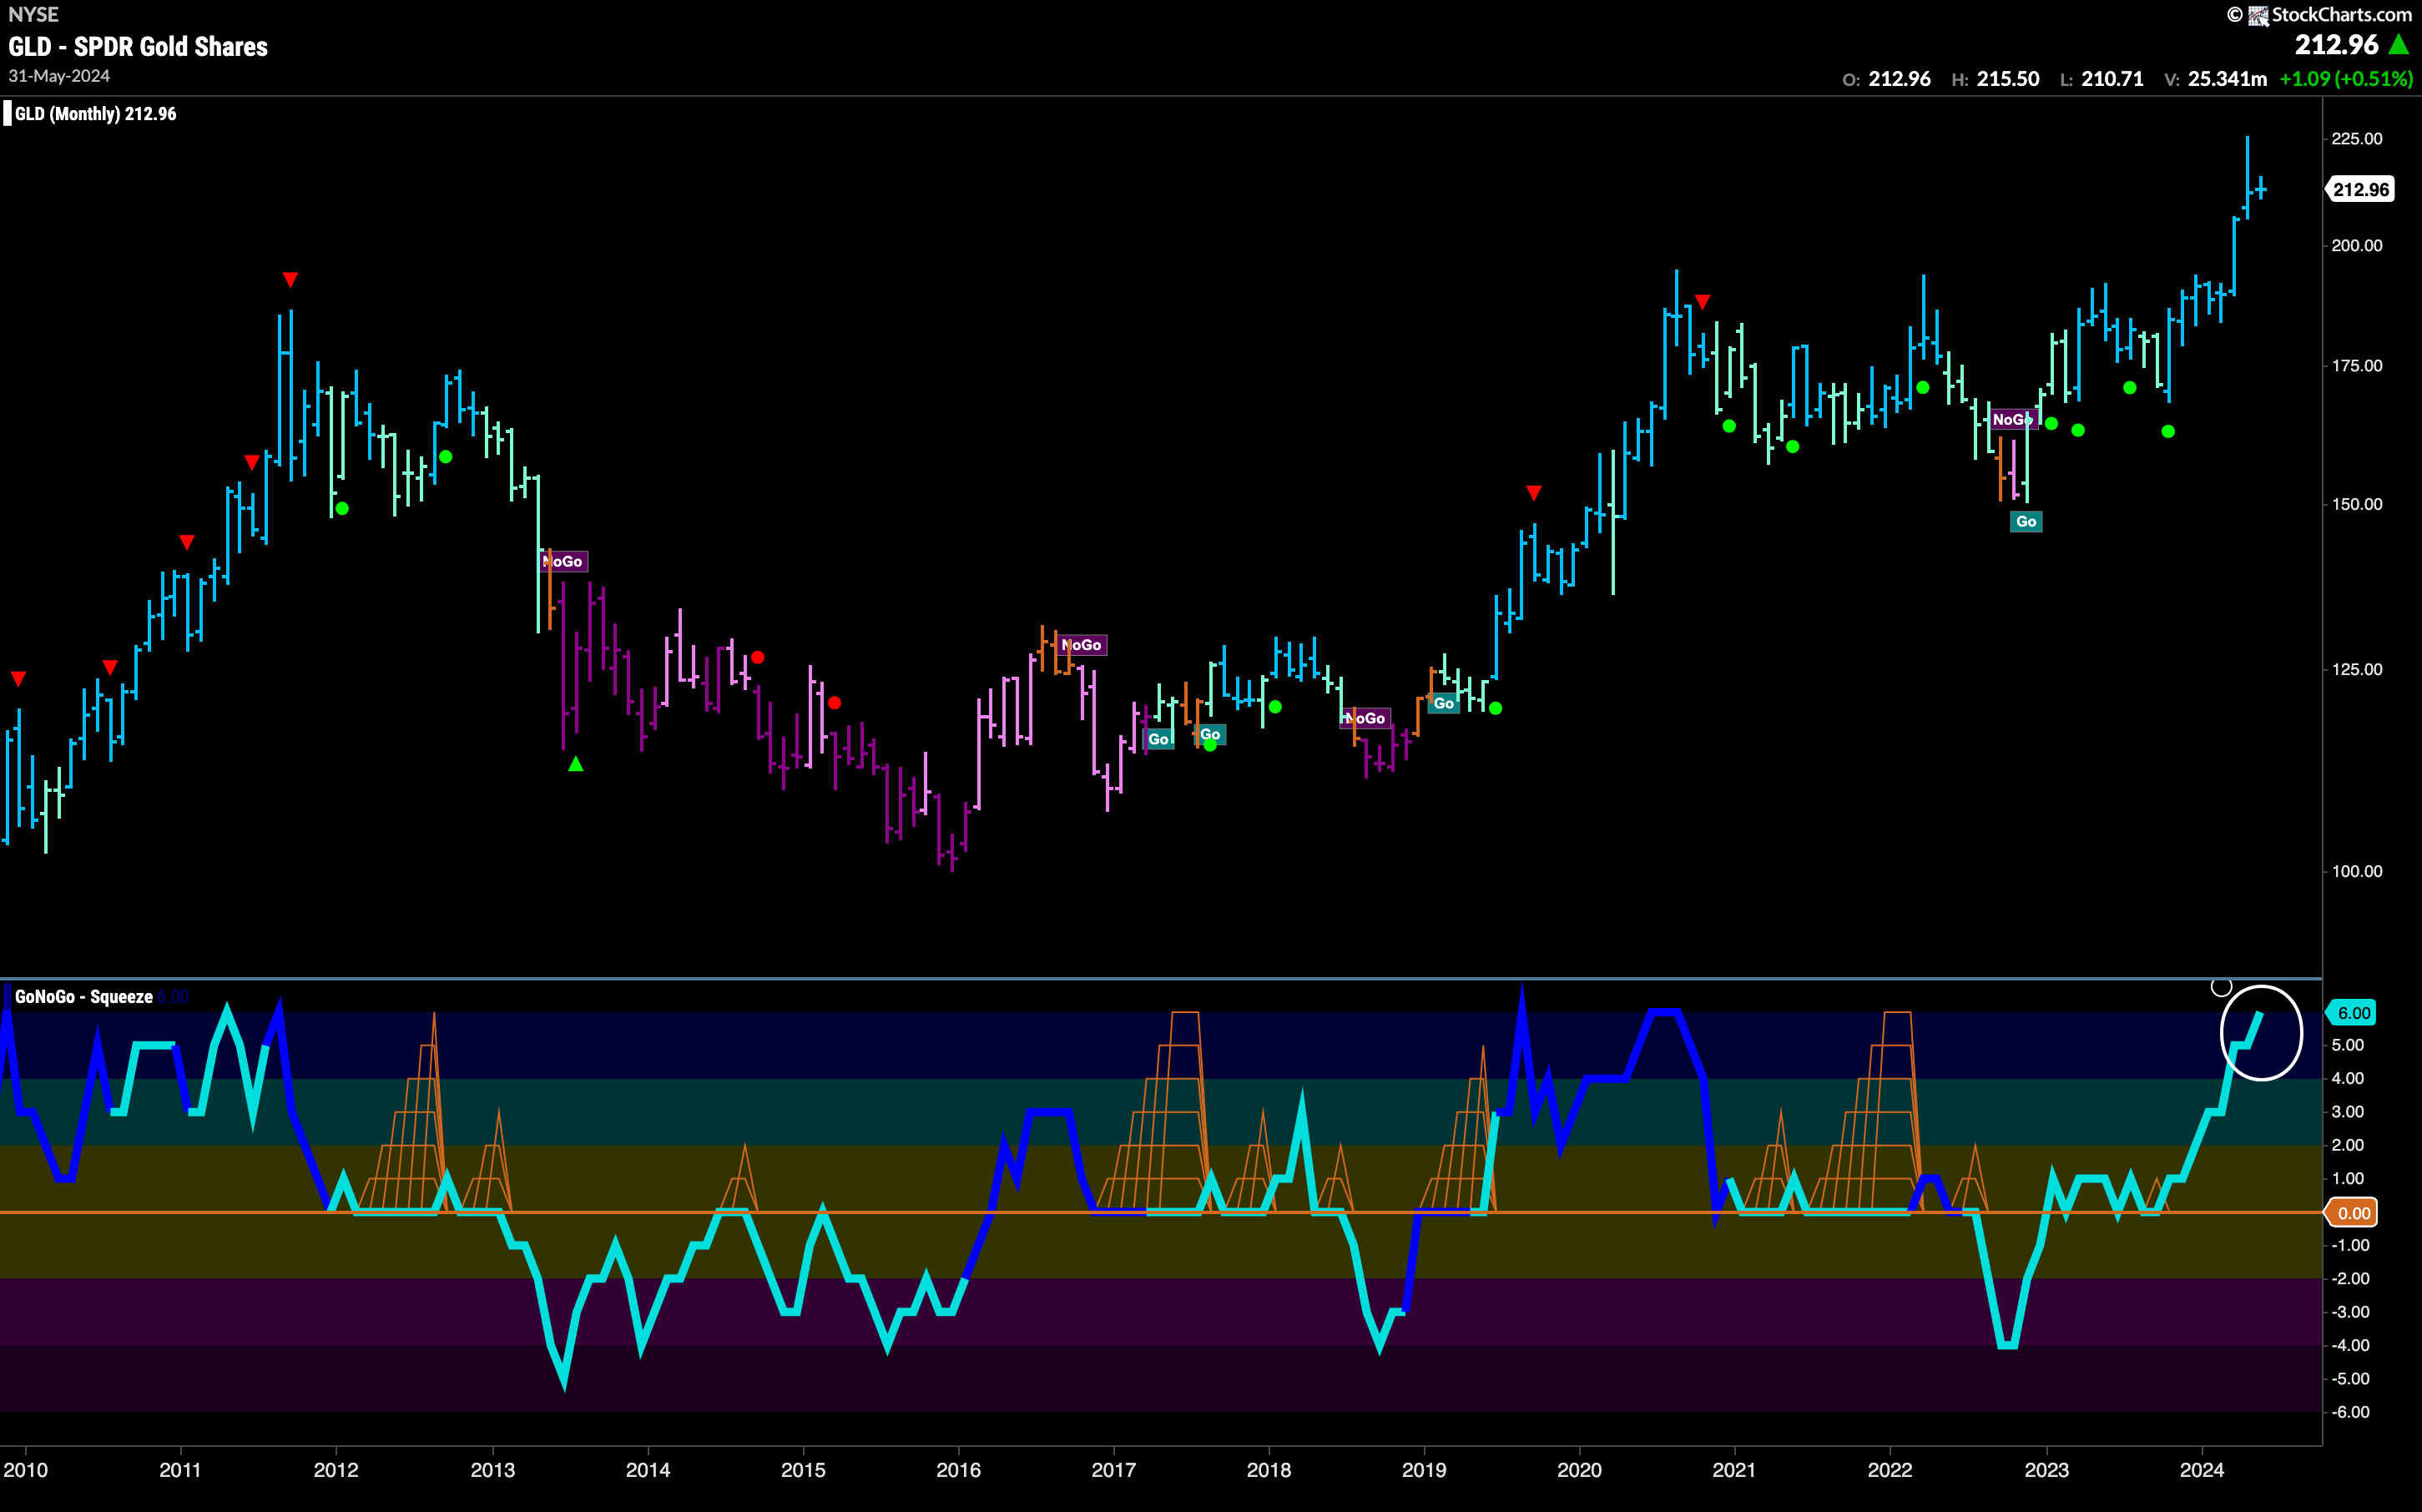Click the late-2022 NoGo flag

tap(2014, 420)
